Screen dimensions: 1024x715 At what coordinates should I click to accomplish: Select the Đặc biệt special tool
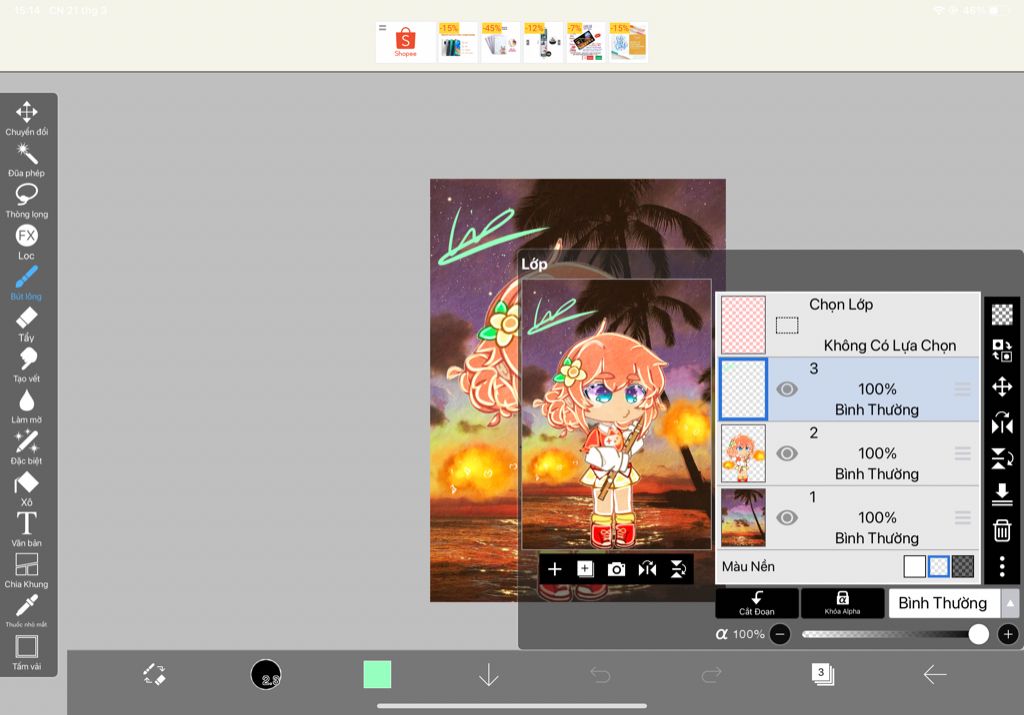click(27, 447)
